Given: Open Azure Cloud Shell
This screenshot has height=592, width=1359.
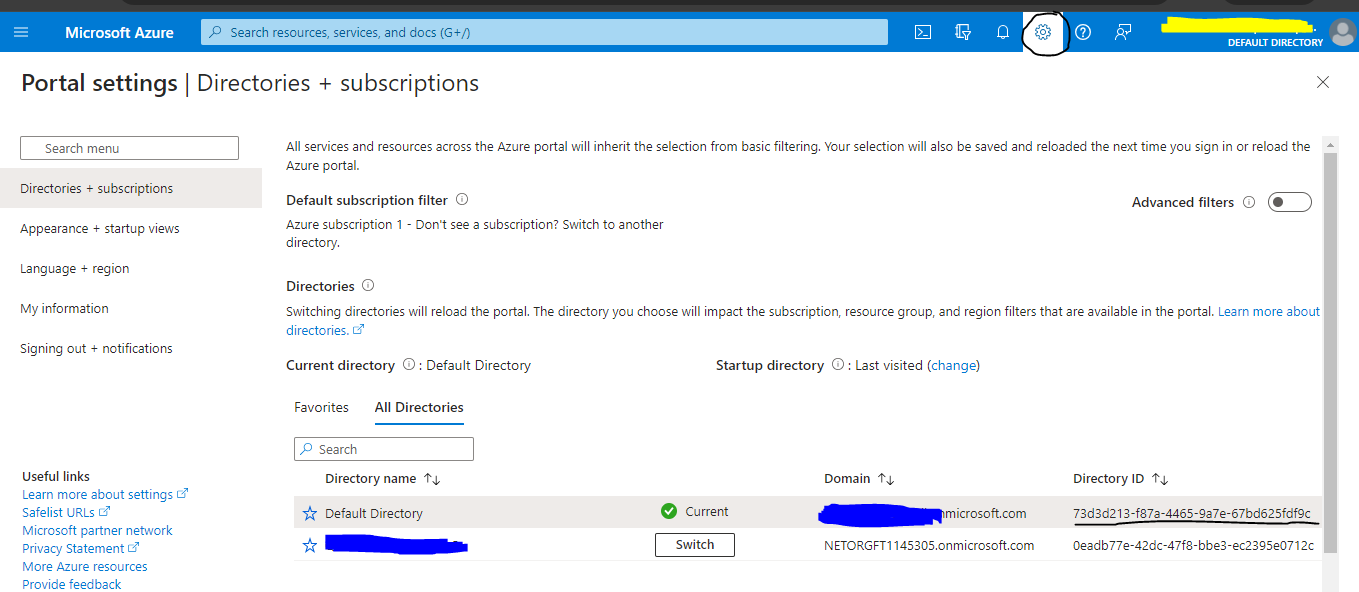Looking at the screenshot, I should tap(922, 31).
